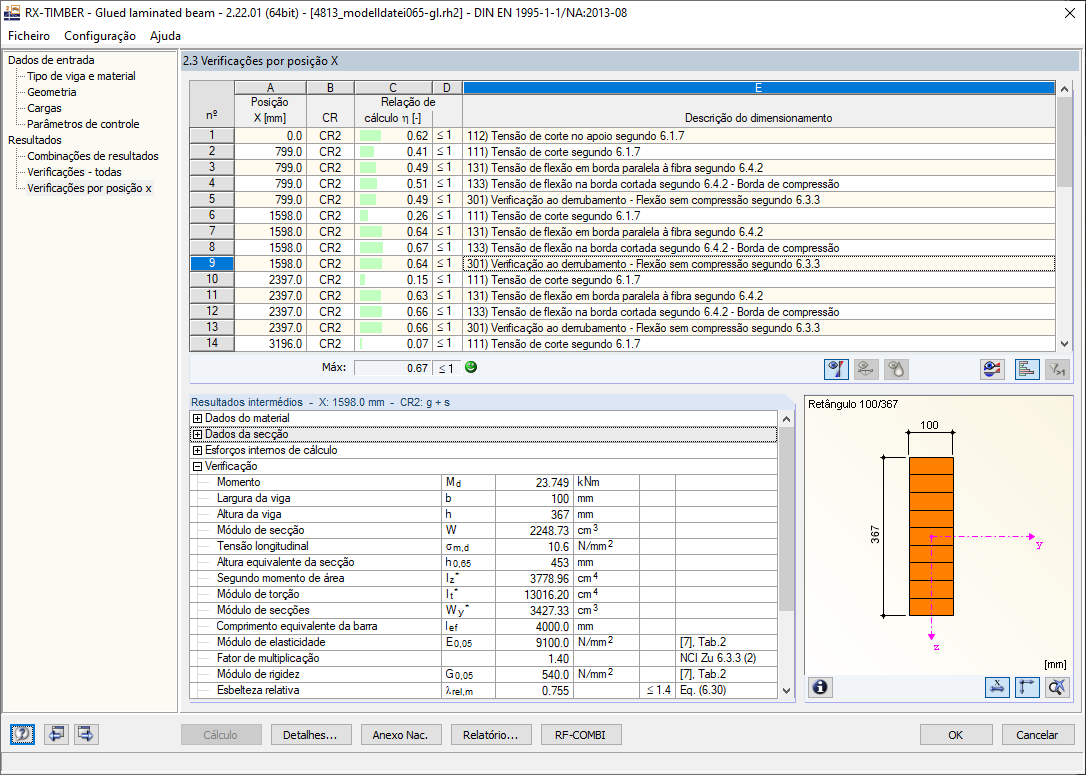Screen dimensions: 1086x775
Task: Select Verificações por posição x tree item
Action: click(x=89, y=188)
